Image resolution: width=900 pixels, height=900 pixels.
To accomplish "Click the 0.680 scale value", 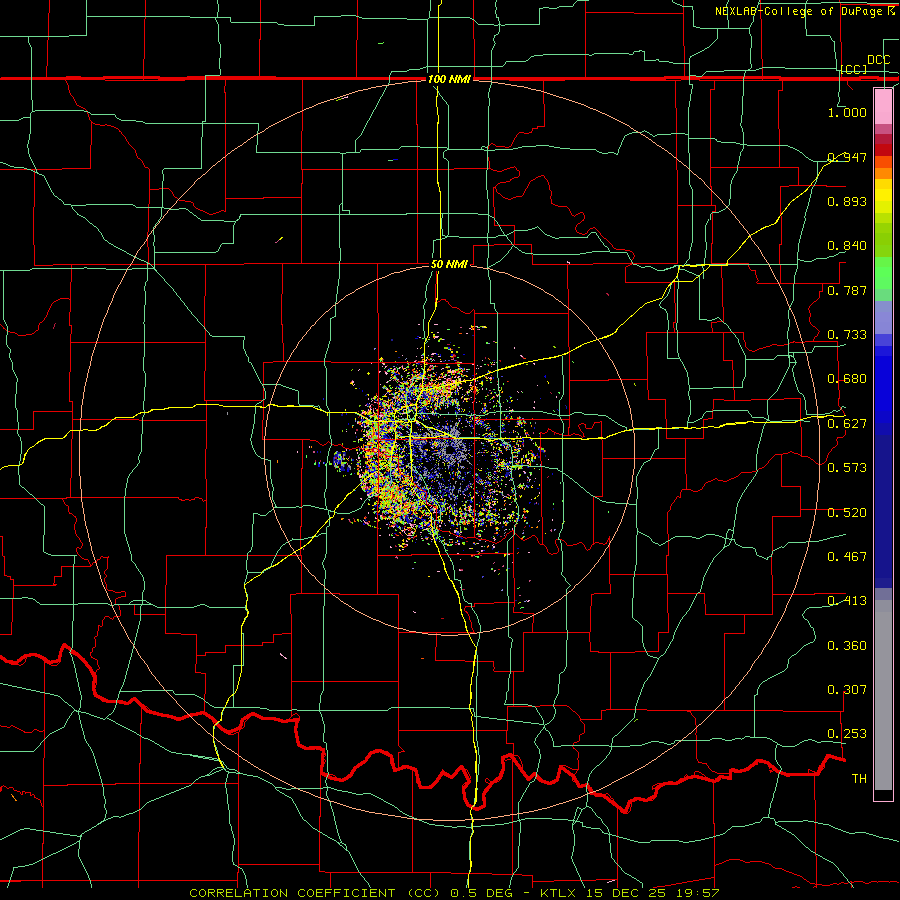I will pos(847,379).
